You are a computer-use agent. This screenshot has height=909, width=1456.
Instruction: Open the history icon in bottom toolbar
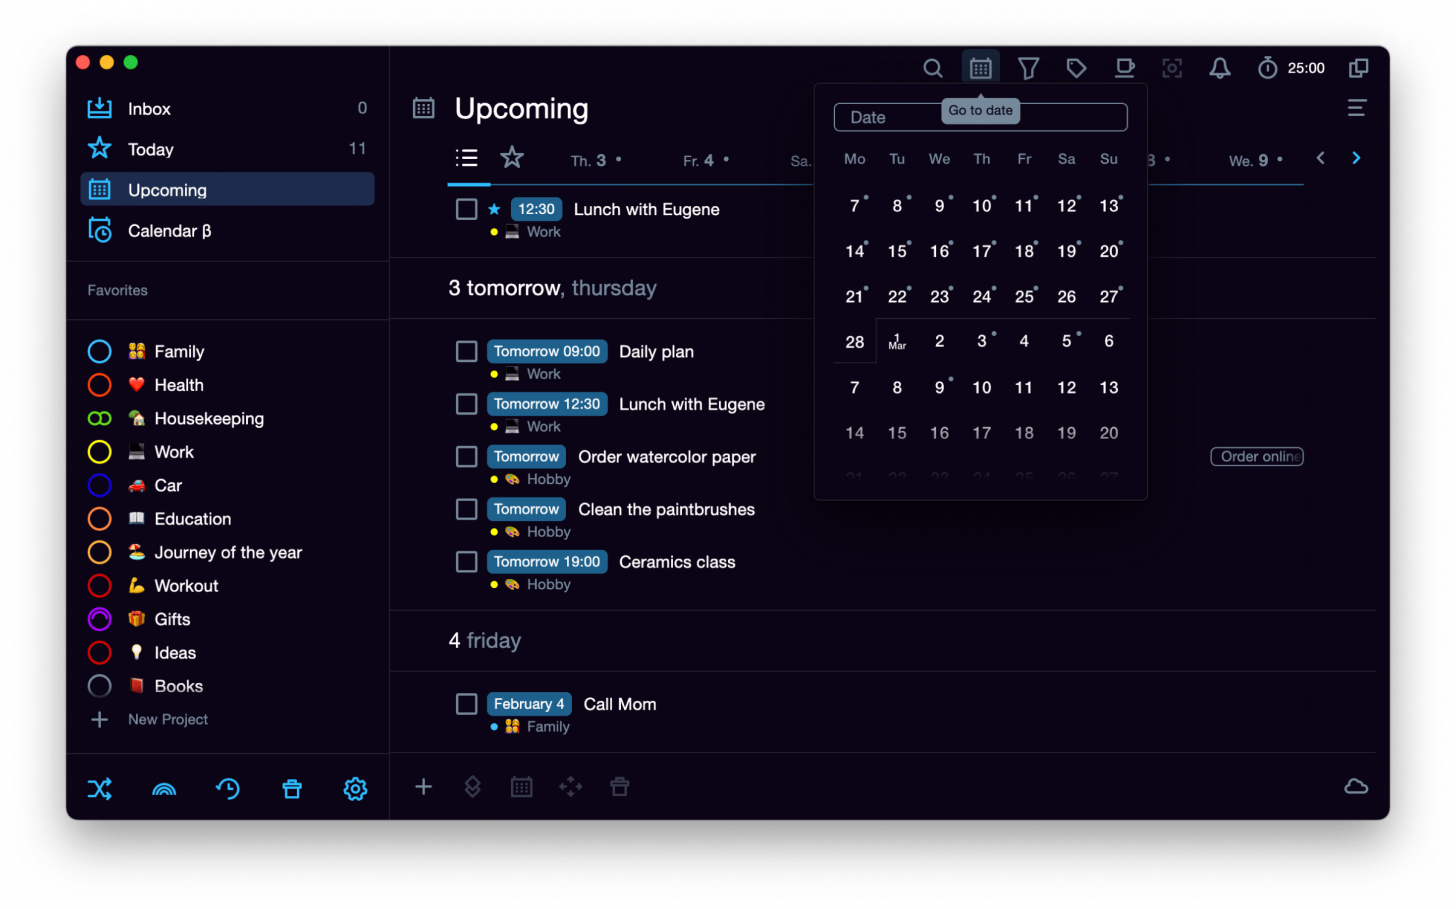(x=228, y=789)
